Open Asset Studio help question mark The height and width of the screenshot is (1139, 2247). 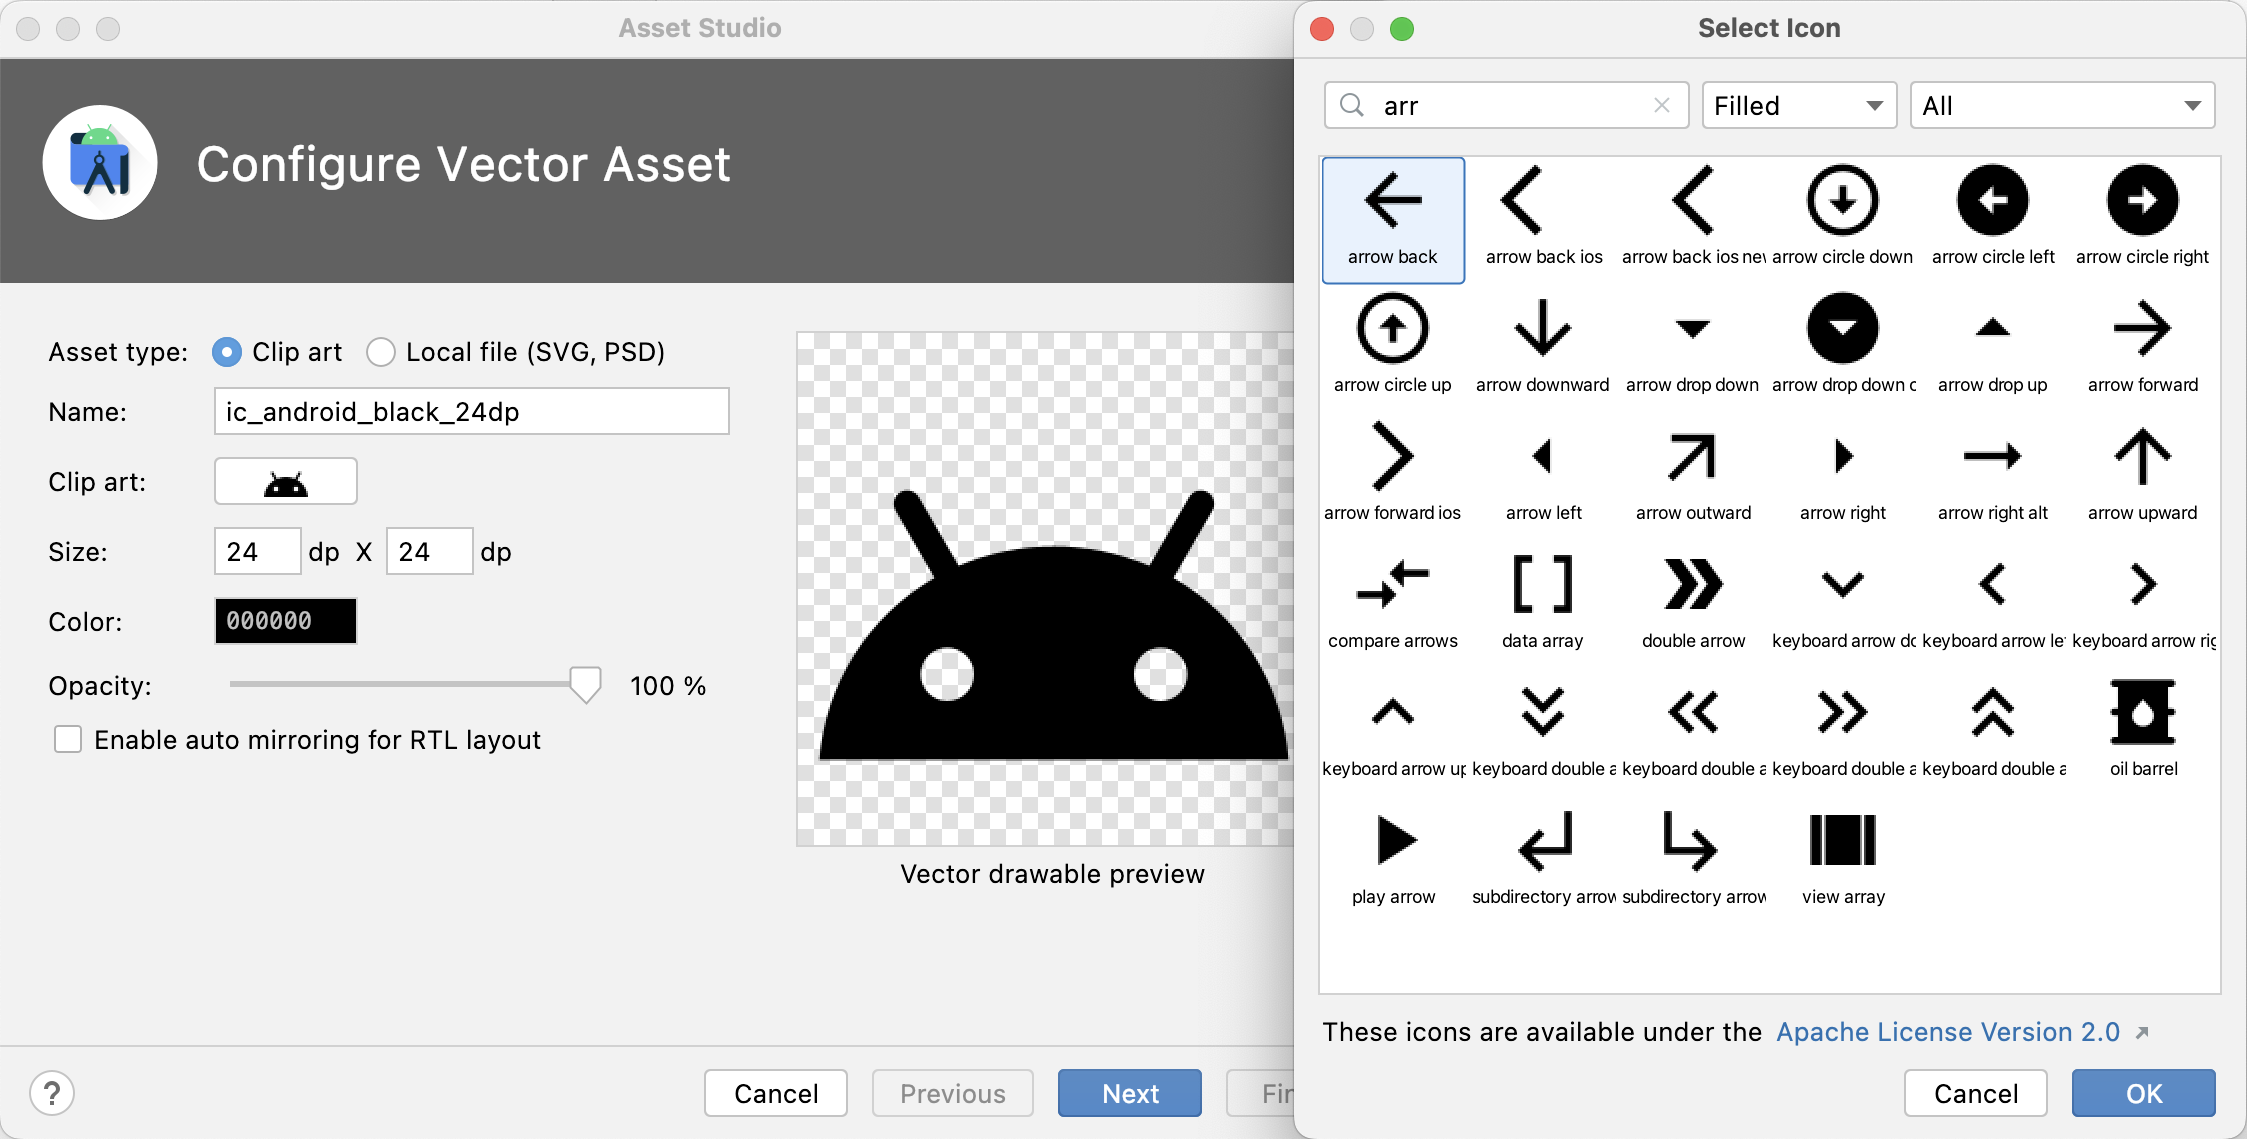52,1093
